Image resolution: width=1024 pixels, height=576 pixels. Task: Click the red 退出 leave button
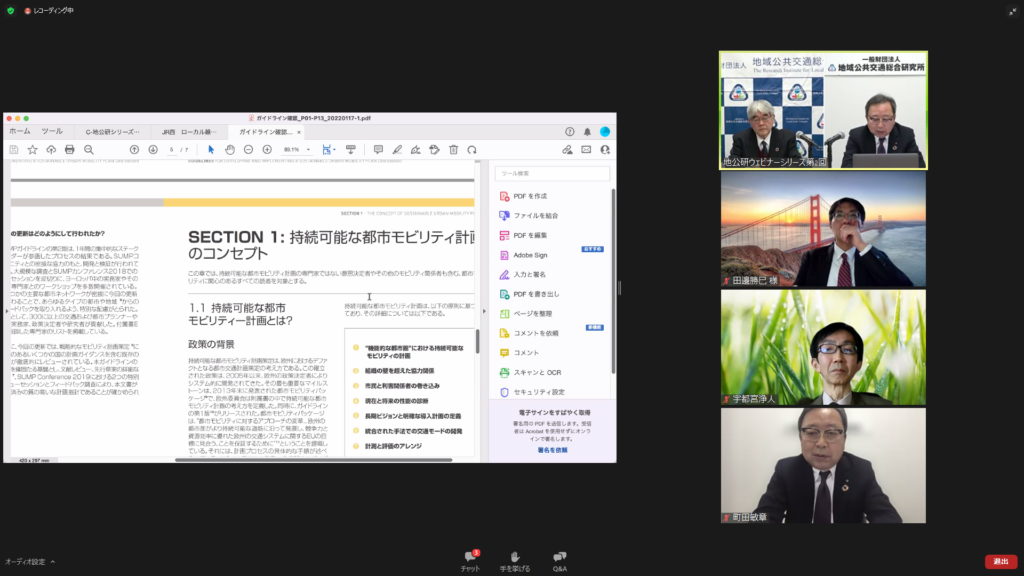(x=1000, y=561)
